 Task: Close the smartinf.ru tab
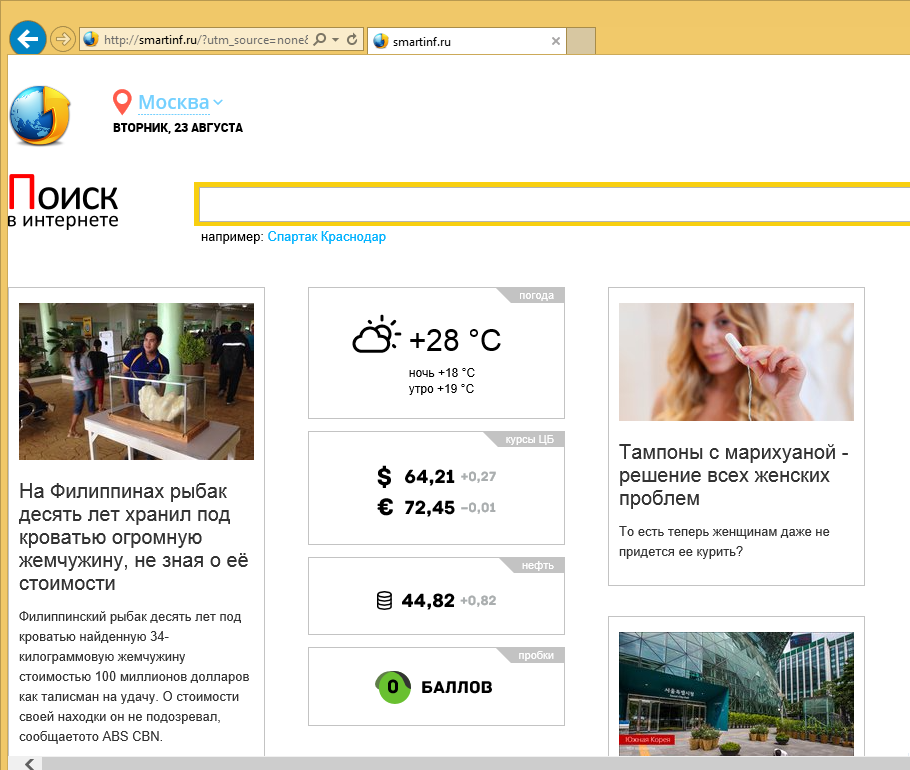click(556, 41)
